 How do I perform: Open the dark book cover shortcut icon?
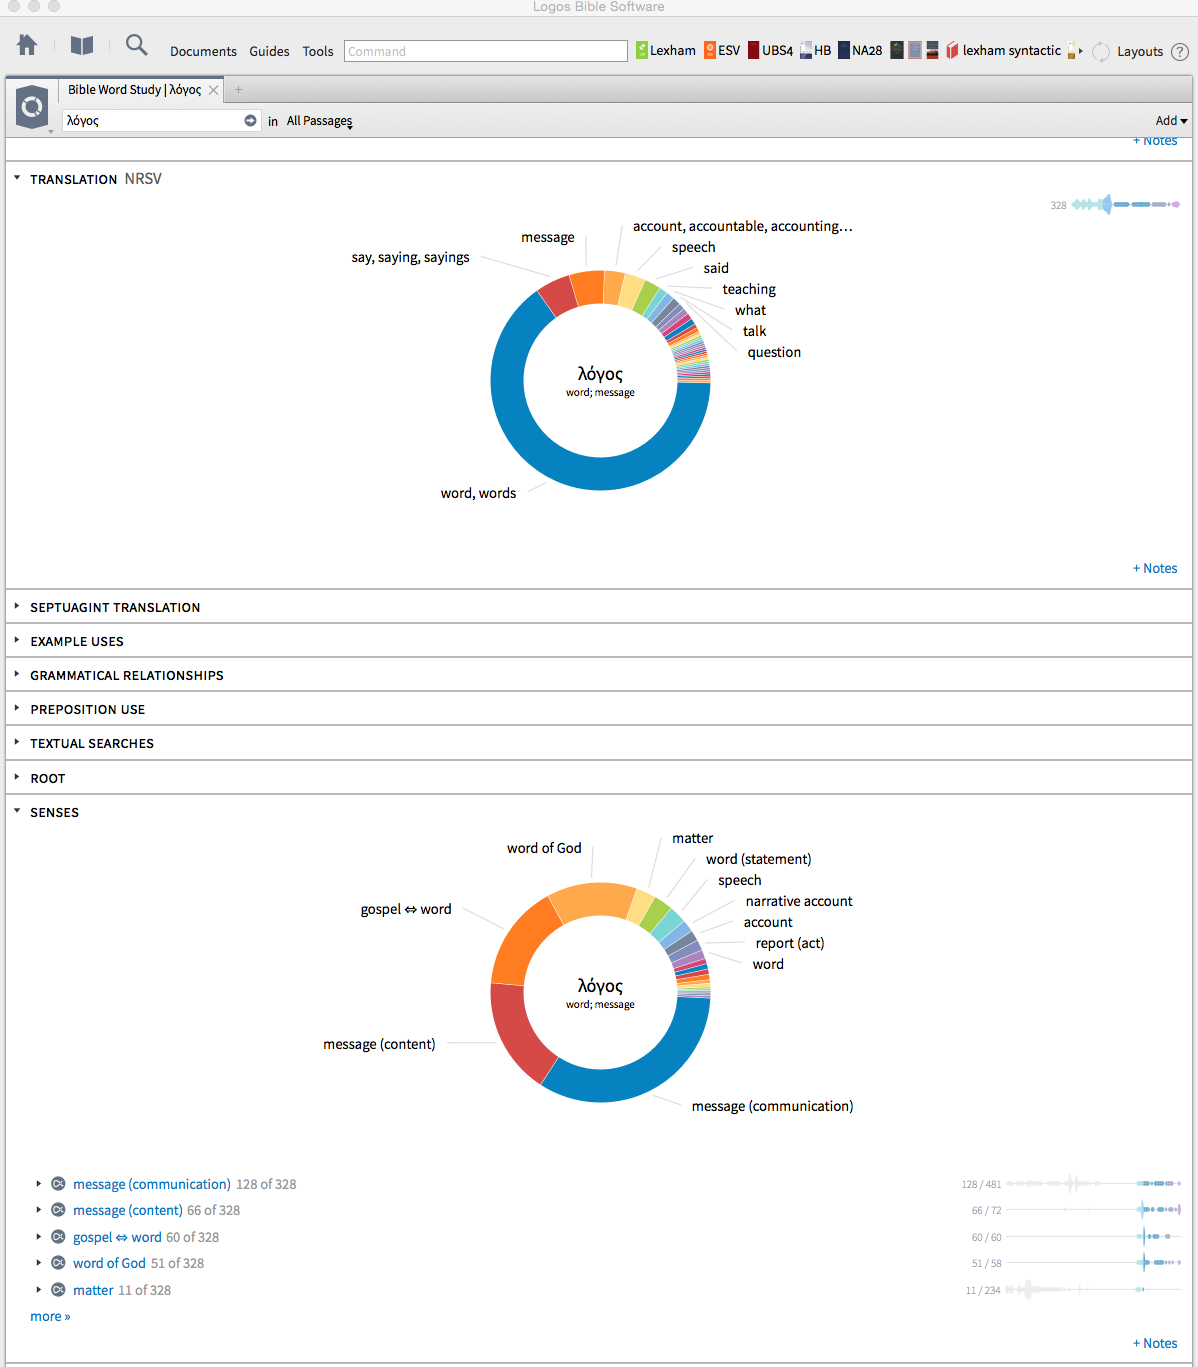[897, 50]
